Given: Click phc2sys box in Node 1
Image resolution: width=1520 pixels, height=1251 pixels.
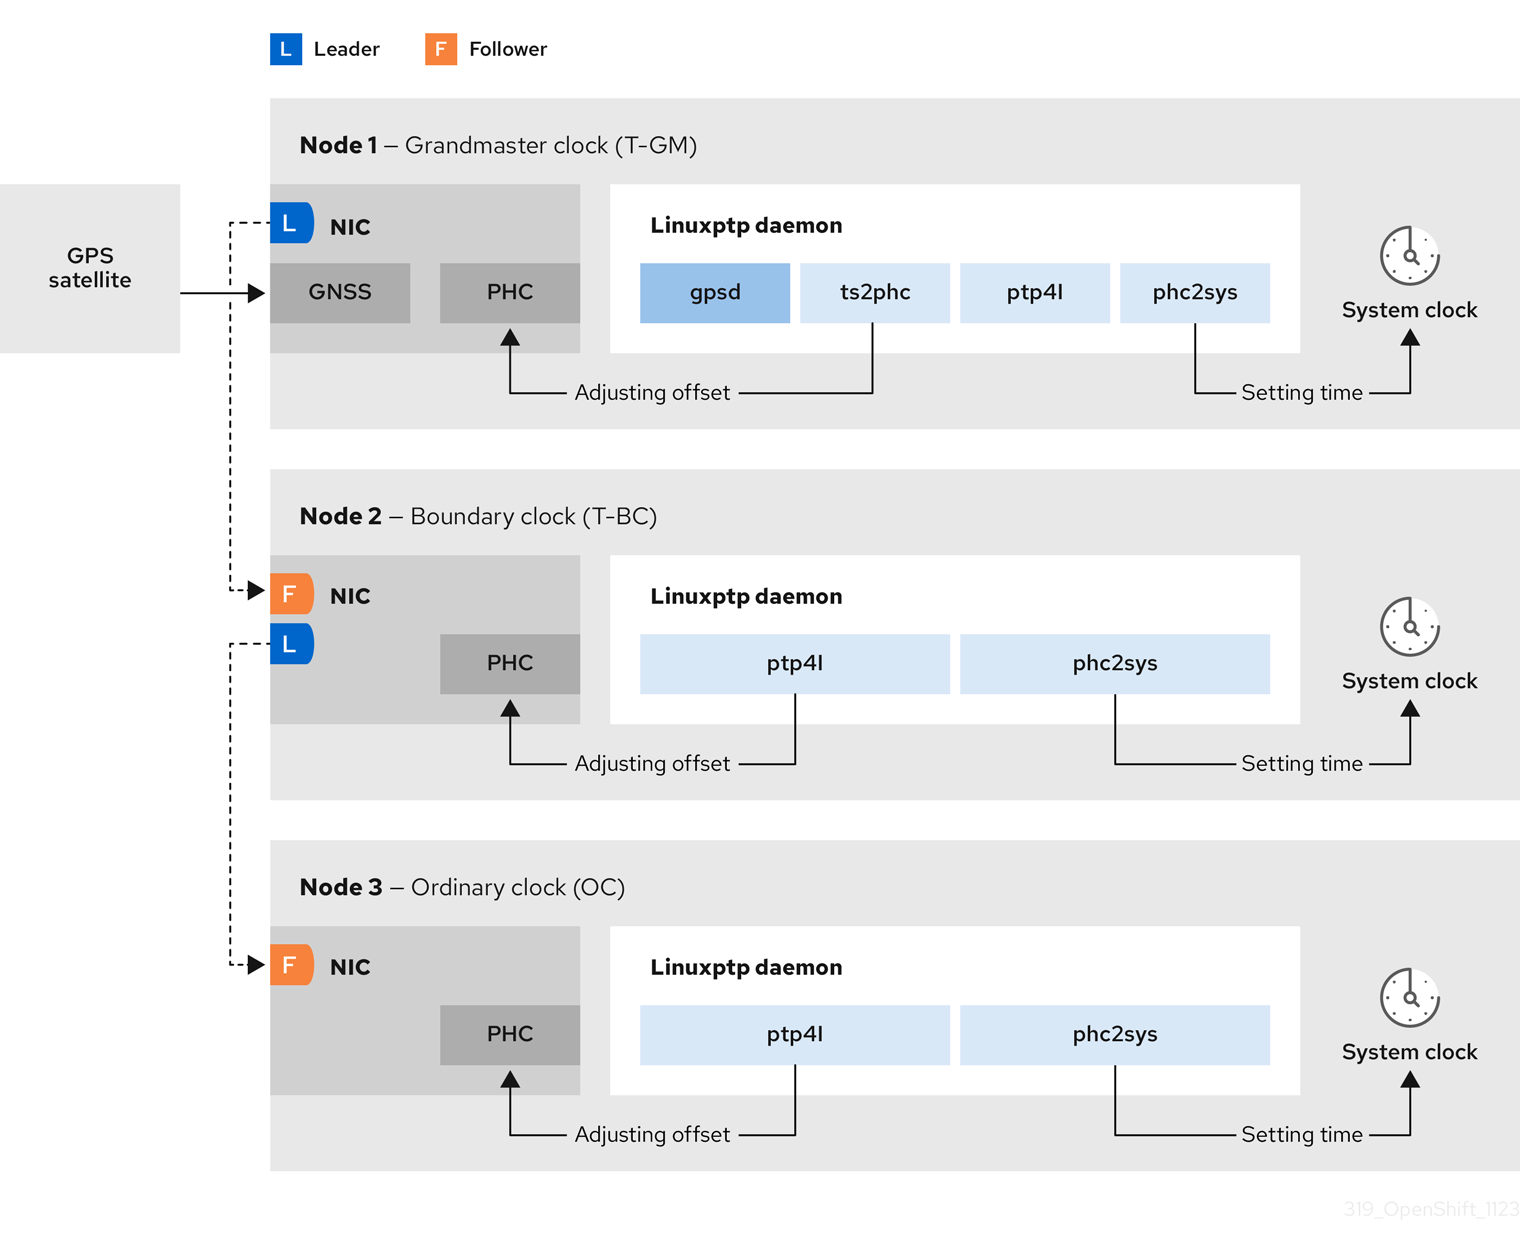Looking at the screenshot, I should tap(1195, 293).
